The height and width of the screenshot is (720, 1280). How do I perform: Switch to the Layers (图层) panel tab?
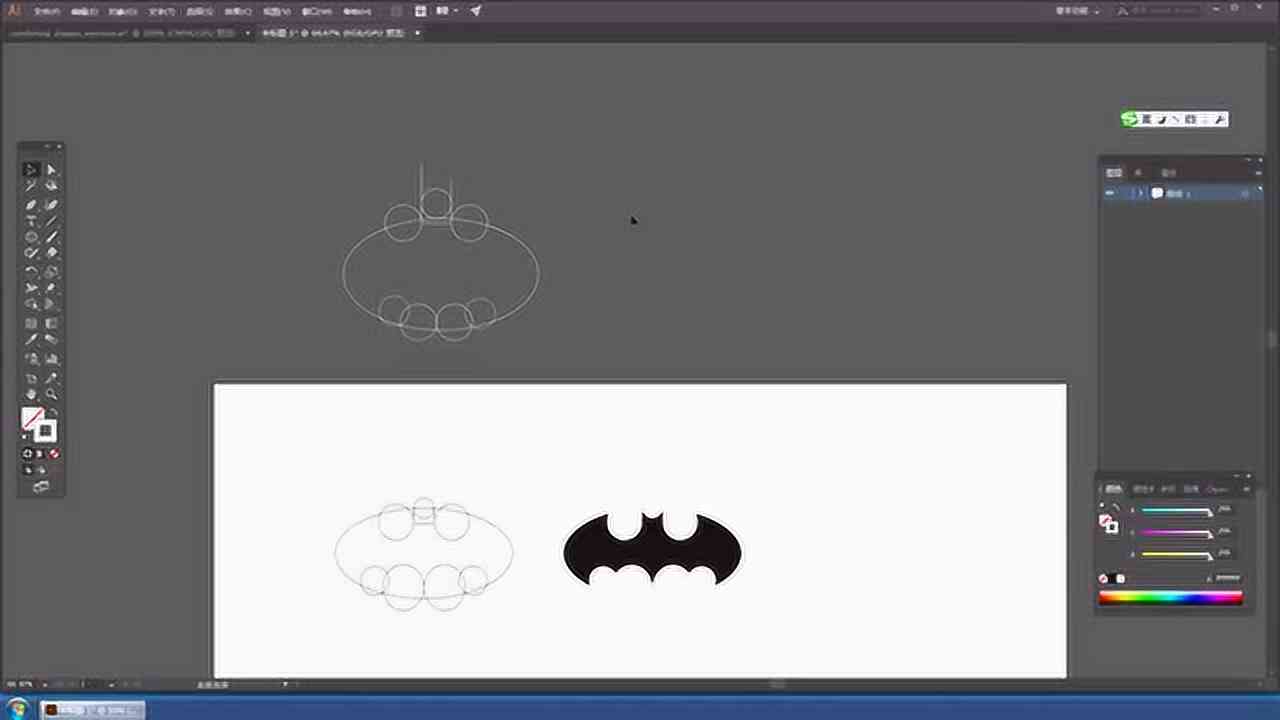[x=1113, y=172]
